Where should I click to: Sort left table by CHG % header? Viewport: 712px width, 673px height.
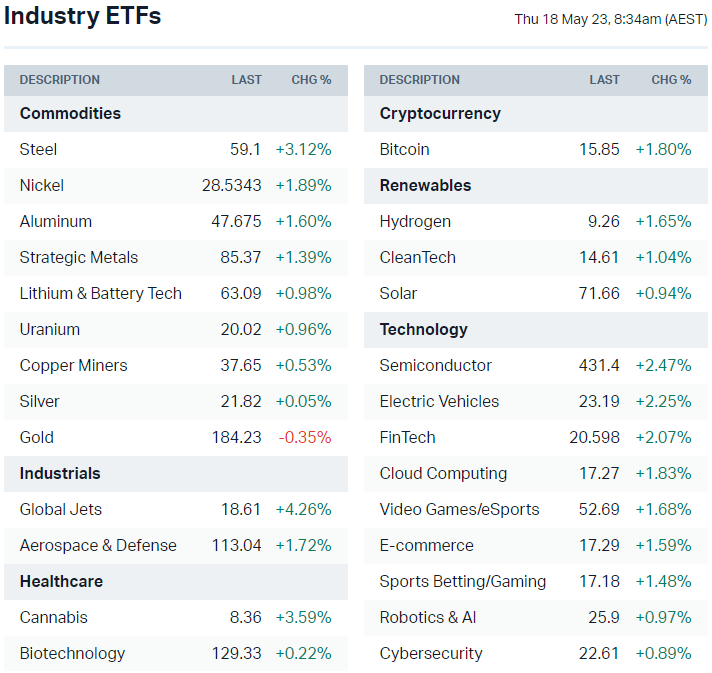[311, 80]
